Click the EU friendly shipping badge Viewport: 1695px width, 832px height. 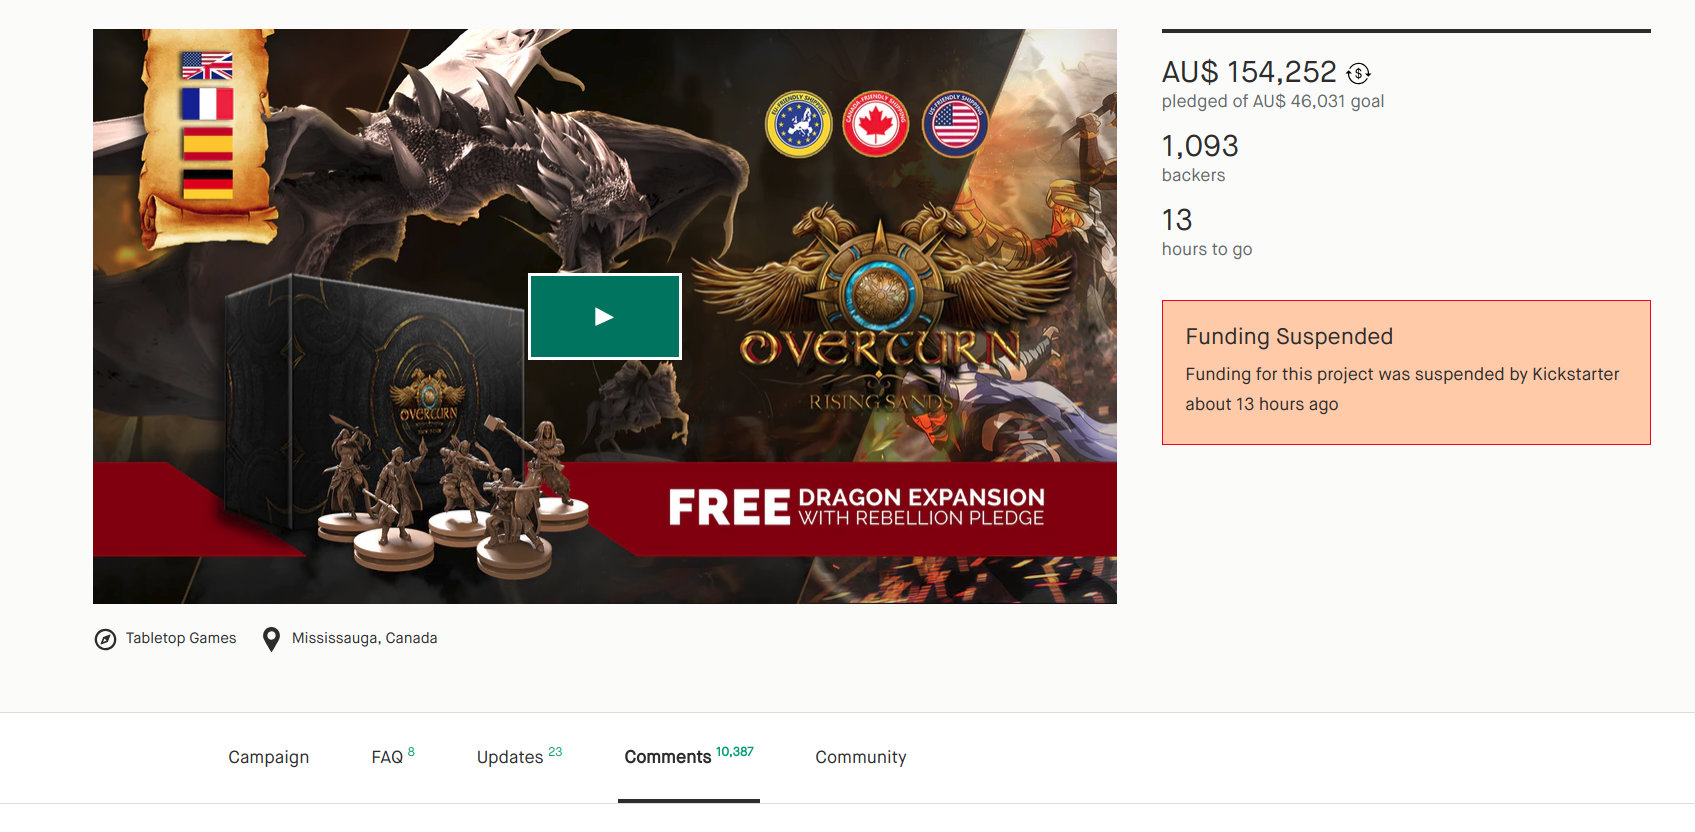pyautogui.click(x=798, y=125)
